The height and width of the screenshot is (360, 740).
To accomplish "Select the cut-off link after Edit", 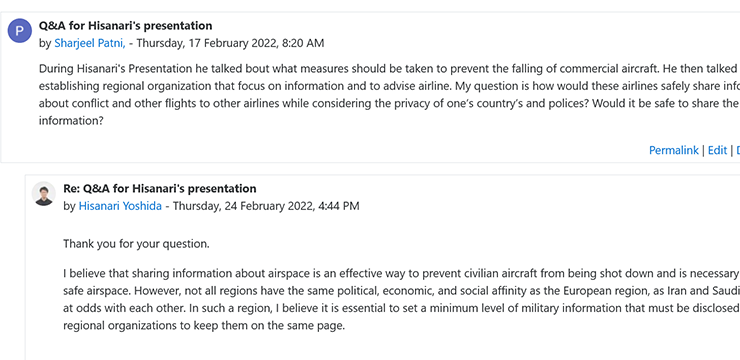I will click(738, 150).
